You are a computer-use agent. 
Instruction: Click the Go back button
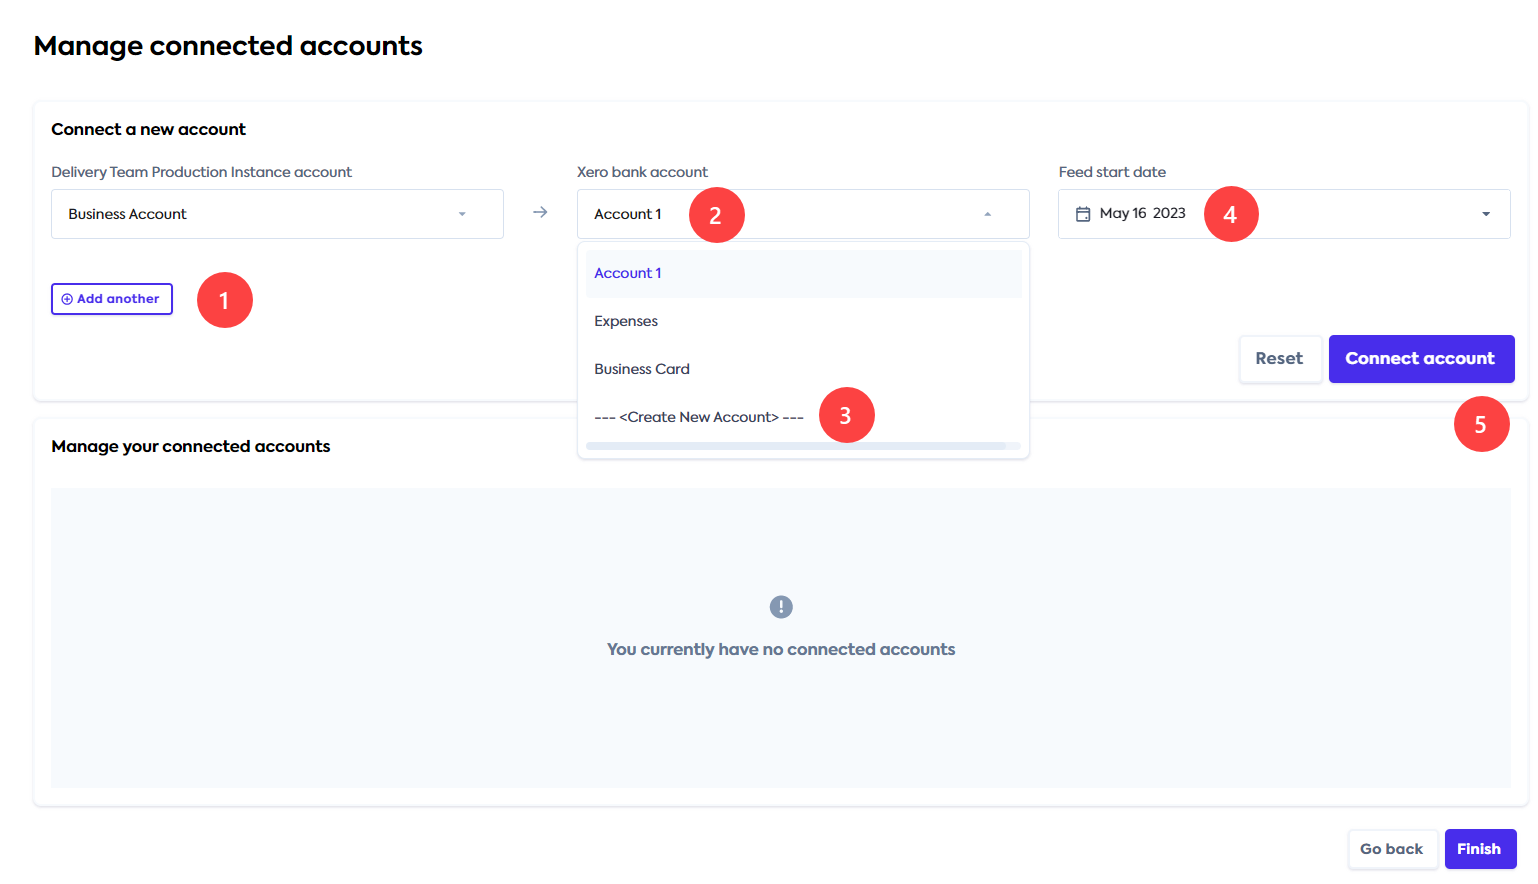point(1393,848)
